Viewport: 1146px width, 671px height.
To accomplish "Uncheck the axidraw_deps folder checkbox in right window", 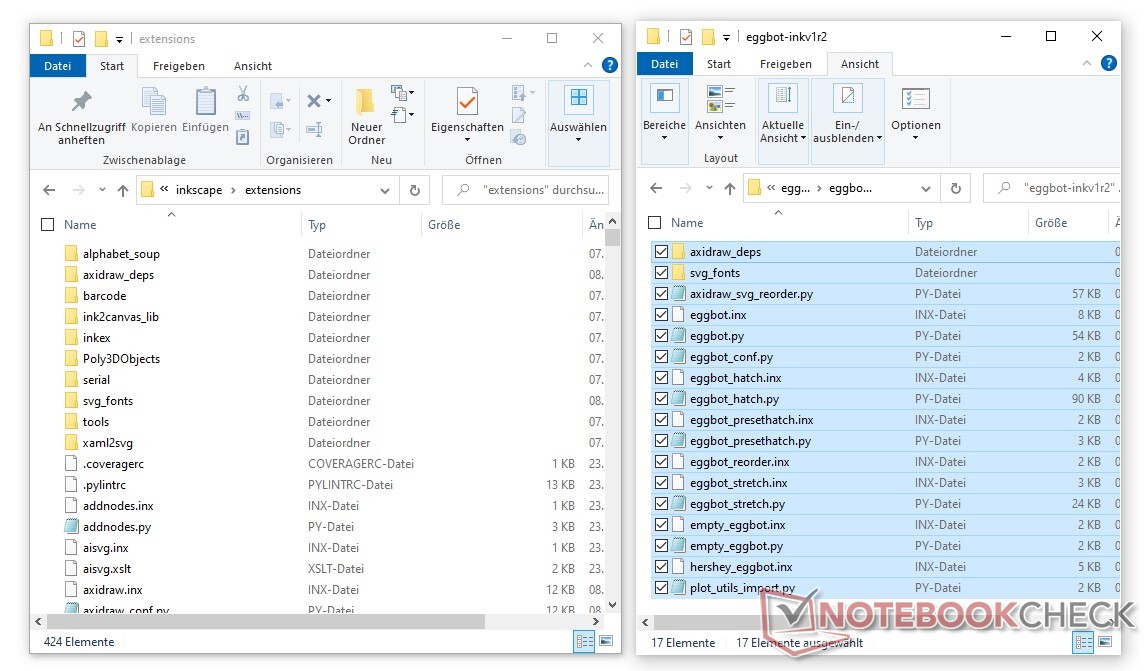I will (x=661, y=252).
